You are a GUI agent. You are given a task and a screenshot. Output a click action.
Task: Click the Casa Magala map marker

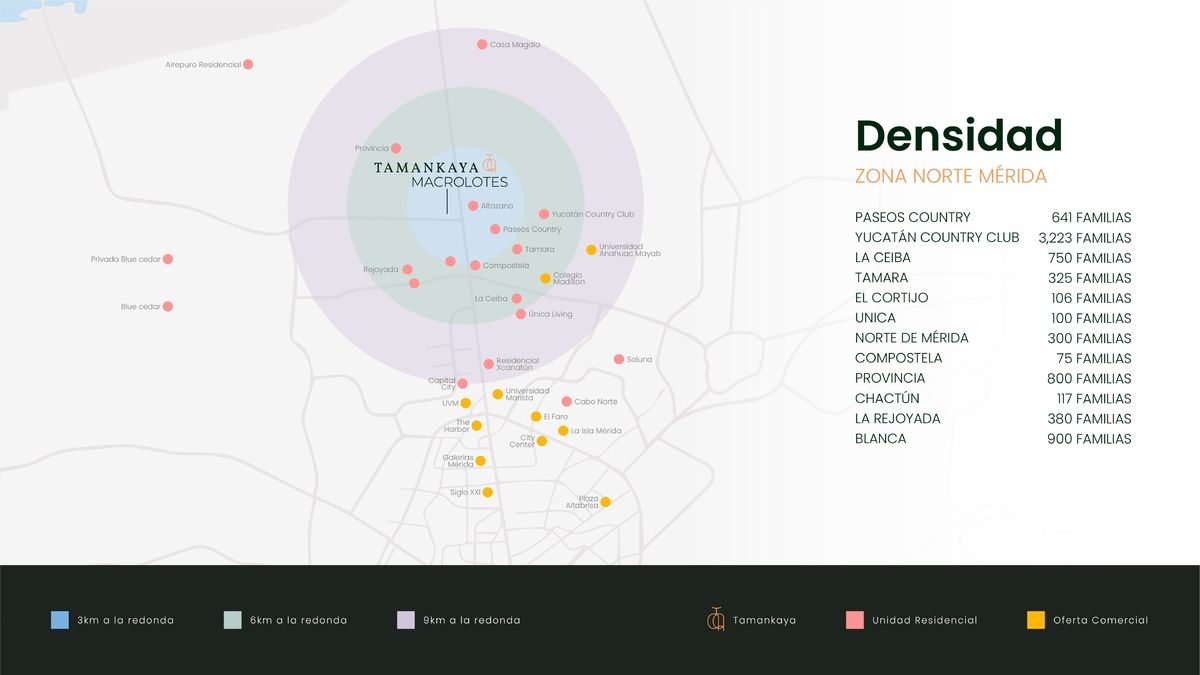coord(482,44)
